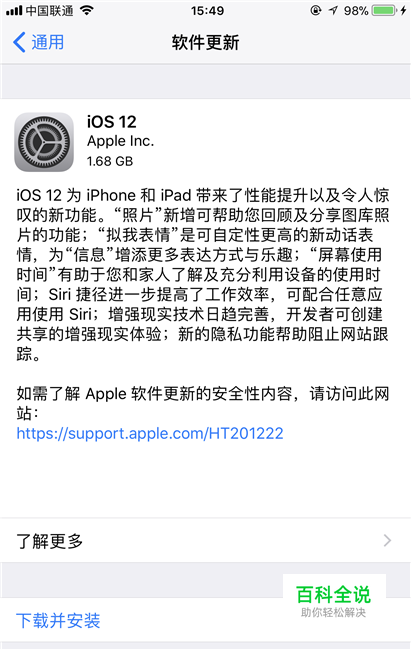This screenshot has width=411, height=649.
Task: Tap the rotation lock status icon
Action: click(316, 10)
